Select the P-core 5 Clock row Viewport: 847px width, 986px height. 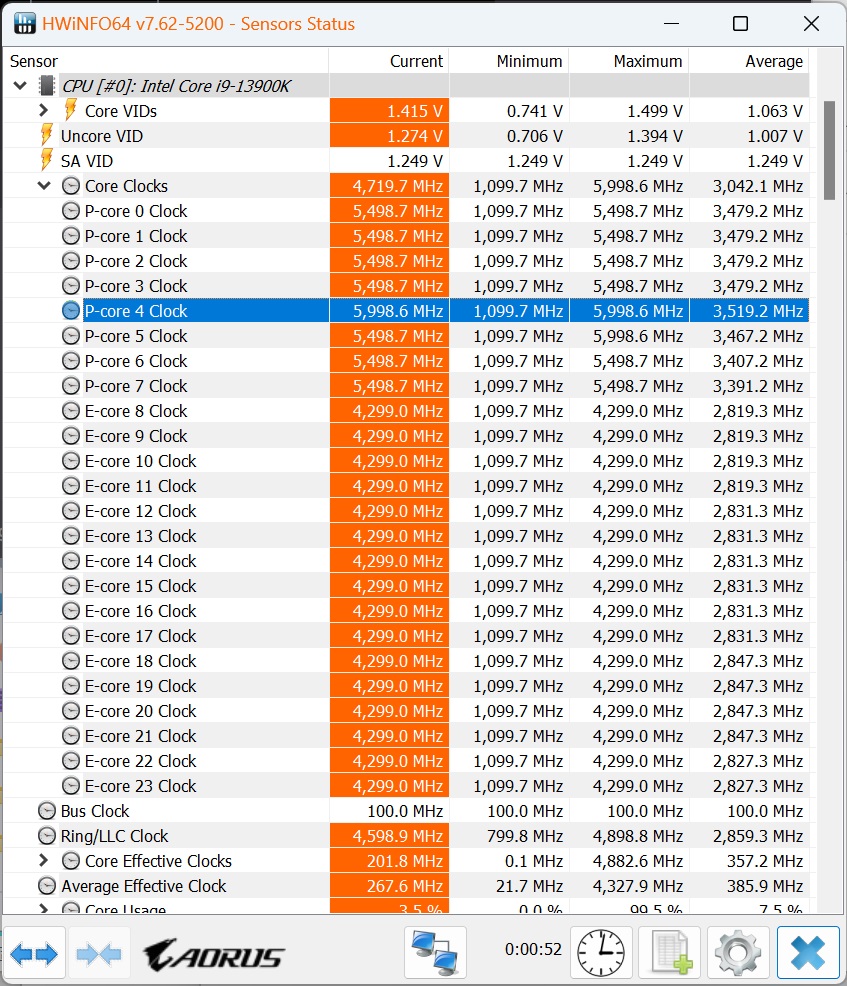(406, 336)
